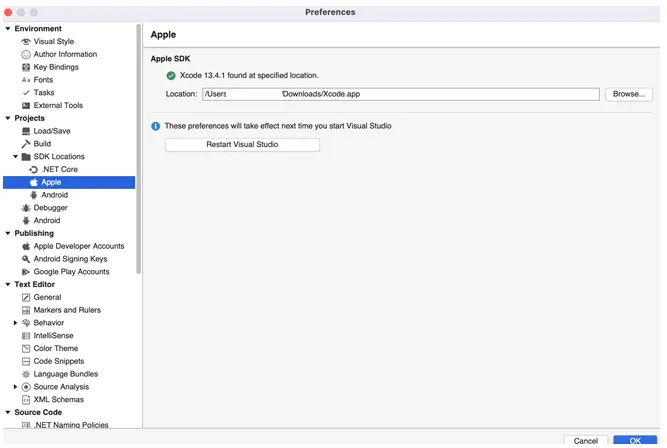Collapse the SDK Locations folder
This screenshot has width=667, height=448.
(x=16, y=157)
